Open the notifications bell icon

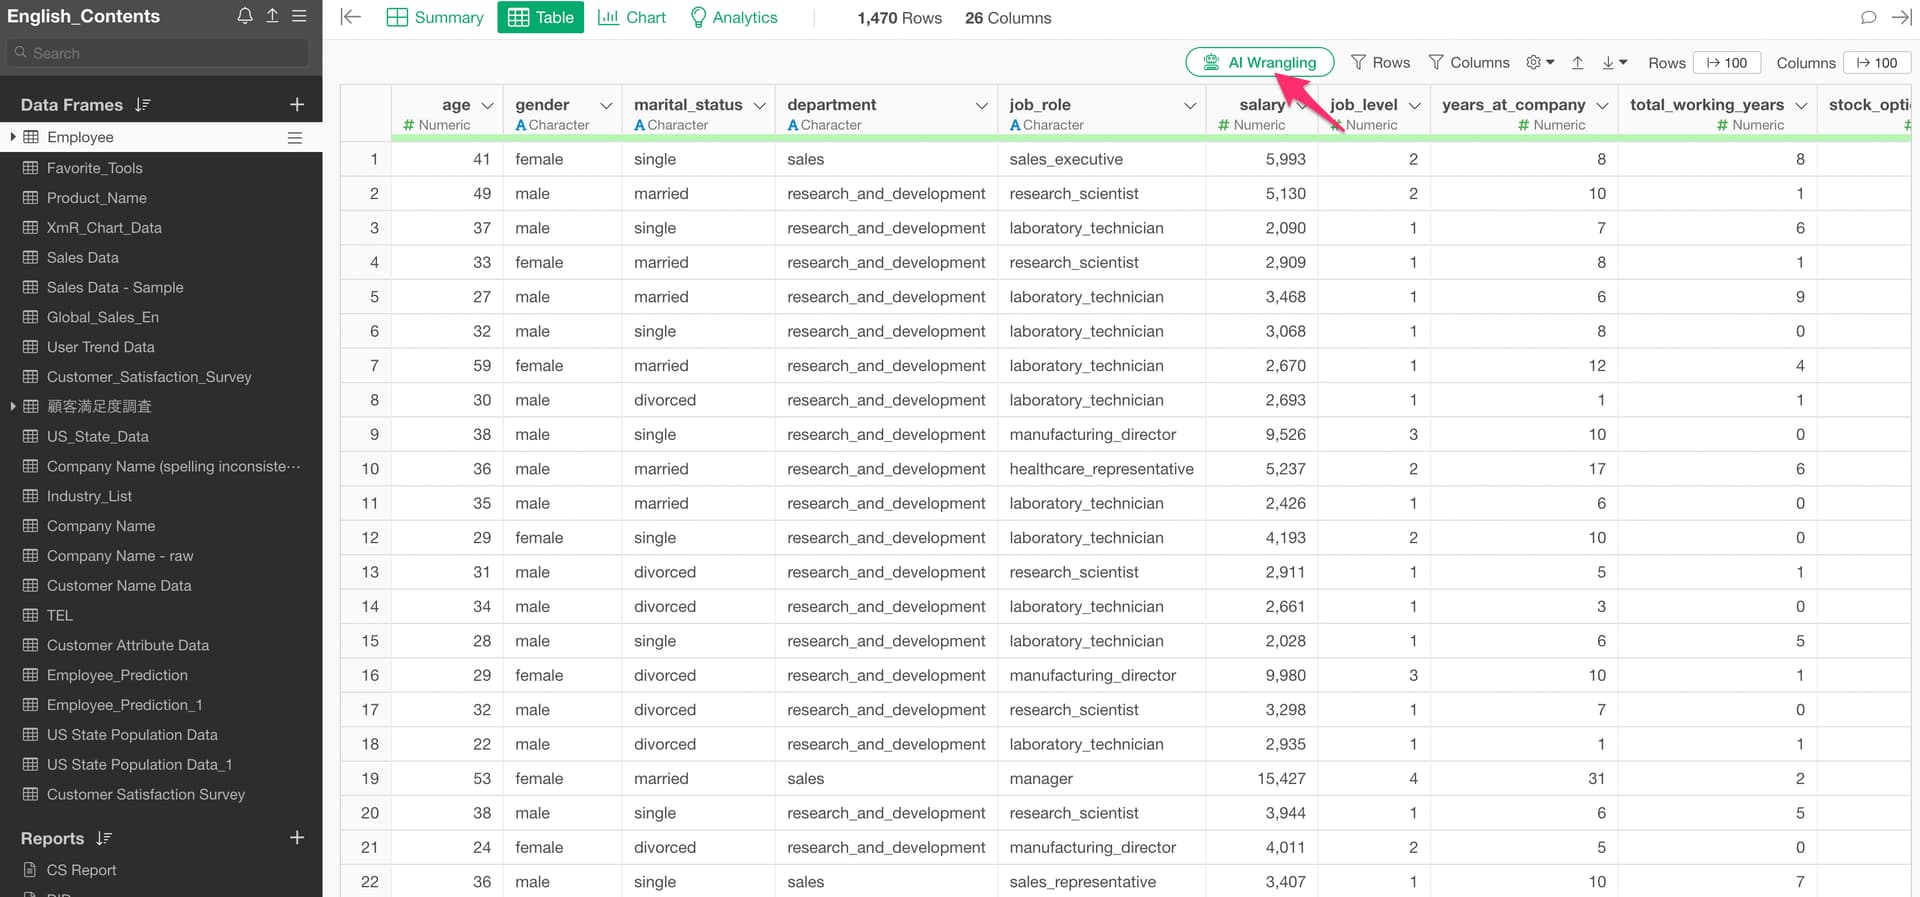(245, 16)
